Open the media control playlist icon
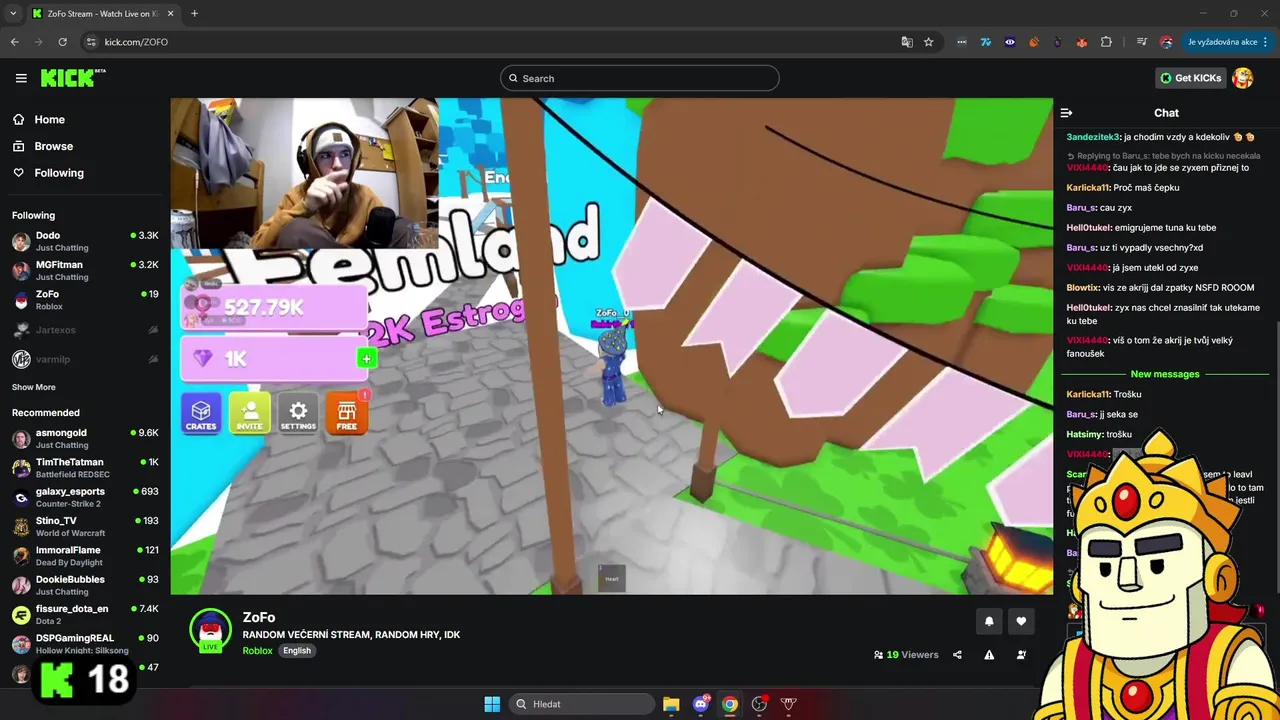Viewport: 1280px width, 720px height. (x=1142, y=42)
